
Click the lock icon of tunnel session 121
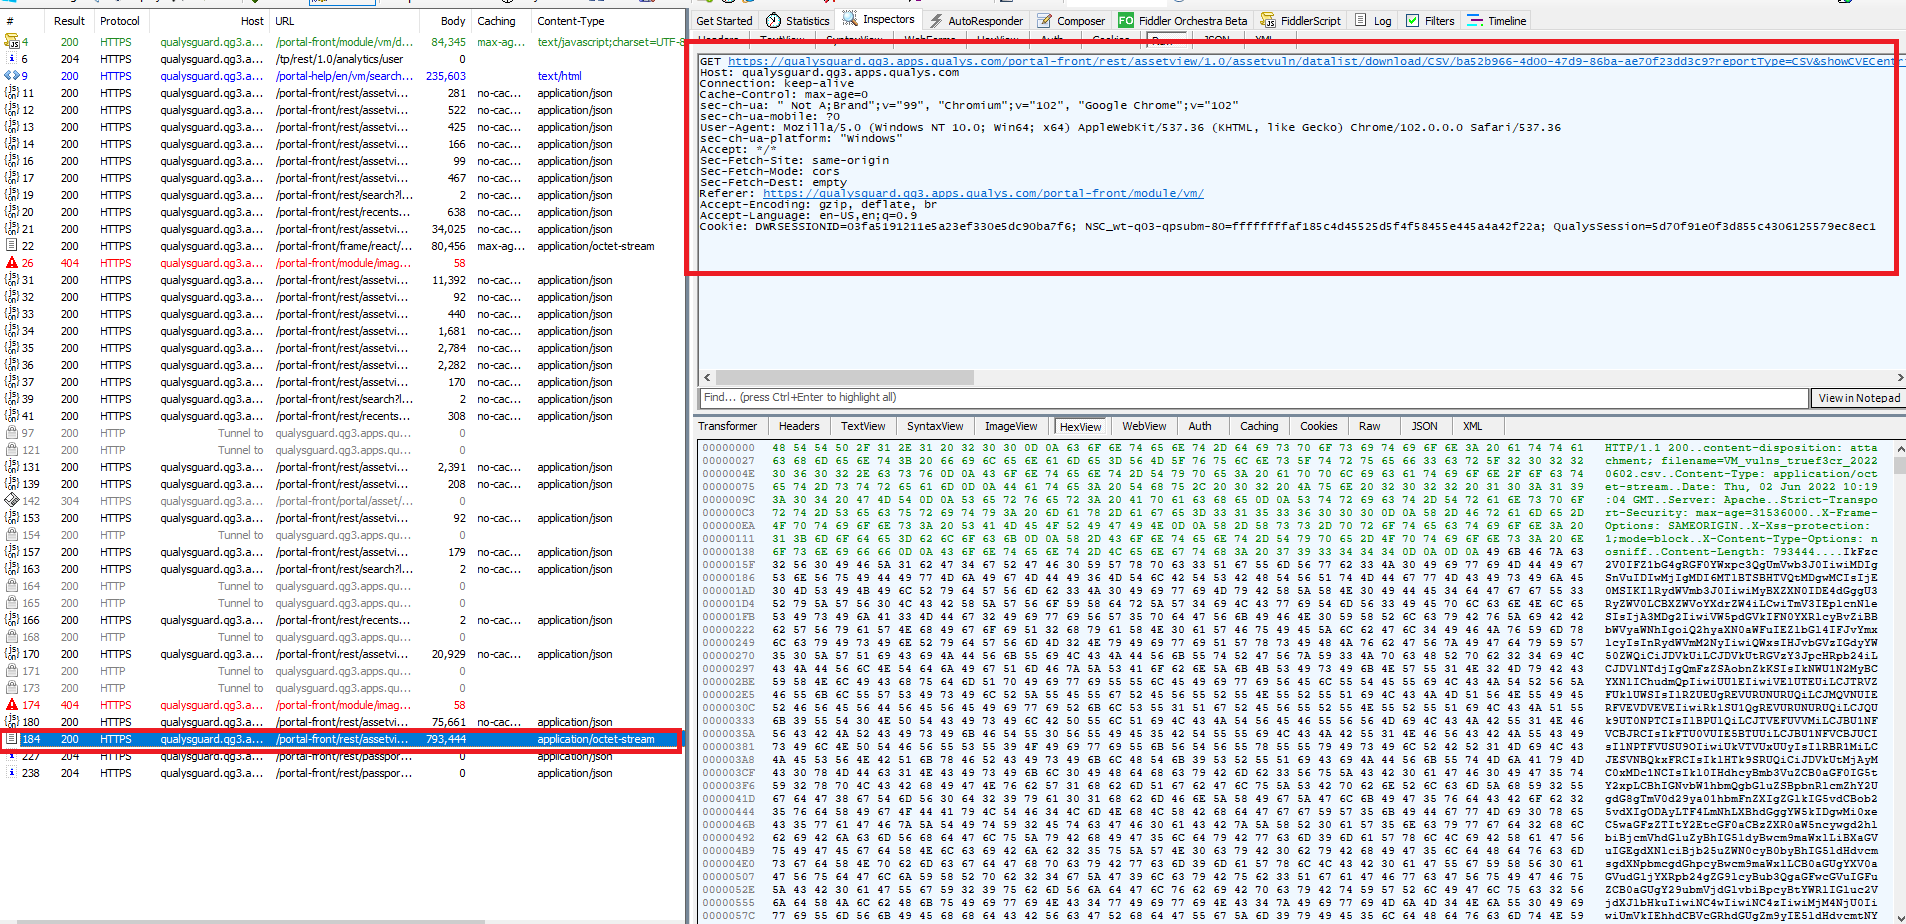point(12,450)
